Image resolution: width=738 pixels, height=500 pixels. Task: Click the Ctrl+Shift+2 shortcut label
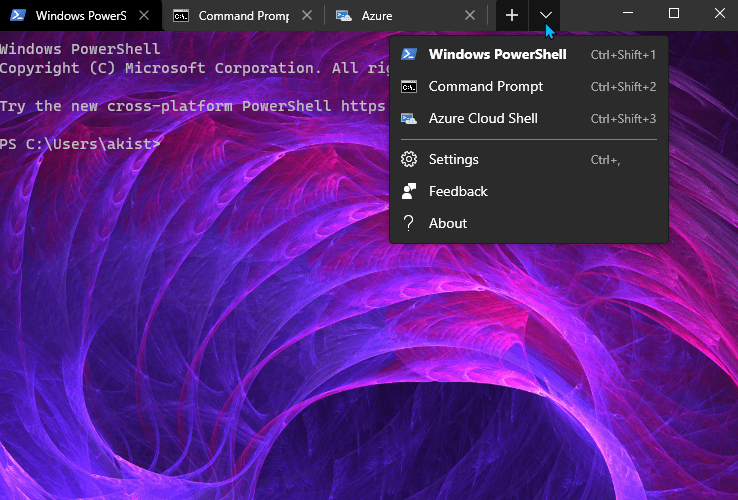coord(623,87)
